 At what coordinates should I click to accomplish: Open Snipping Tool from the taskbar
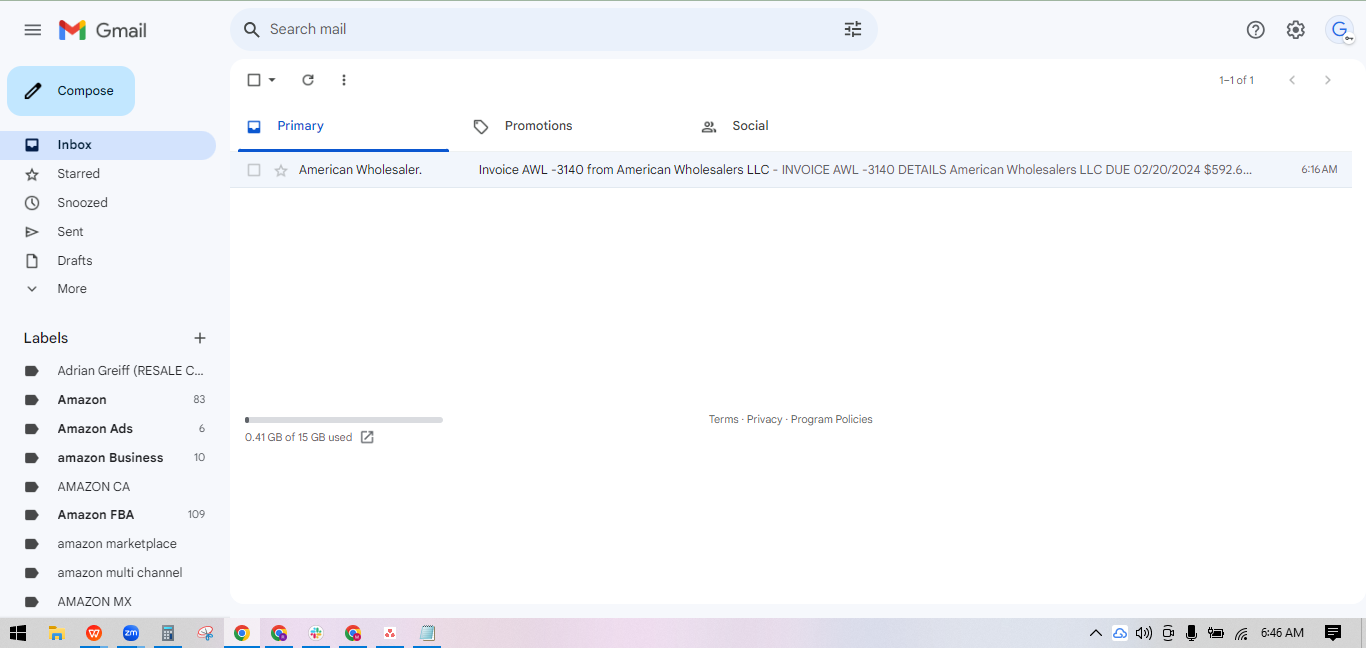(205, 633)
